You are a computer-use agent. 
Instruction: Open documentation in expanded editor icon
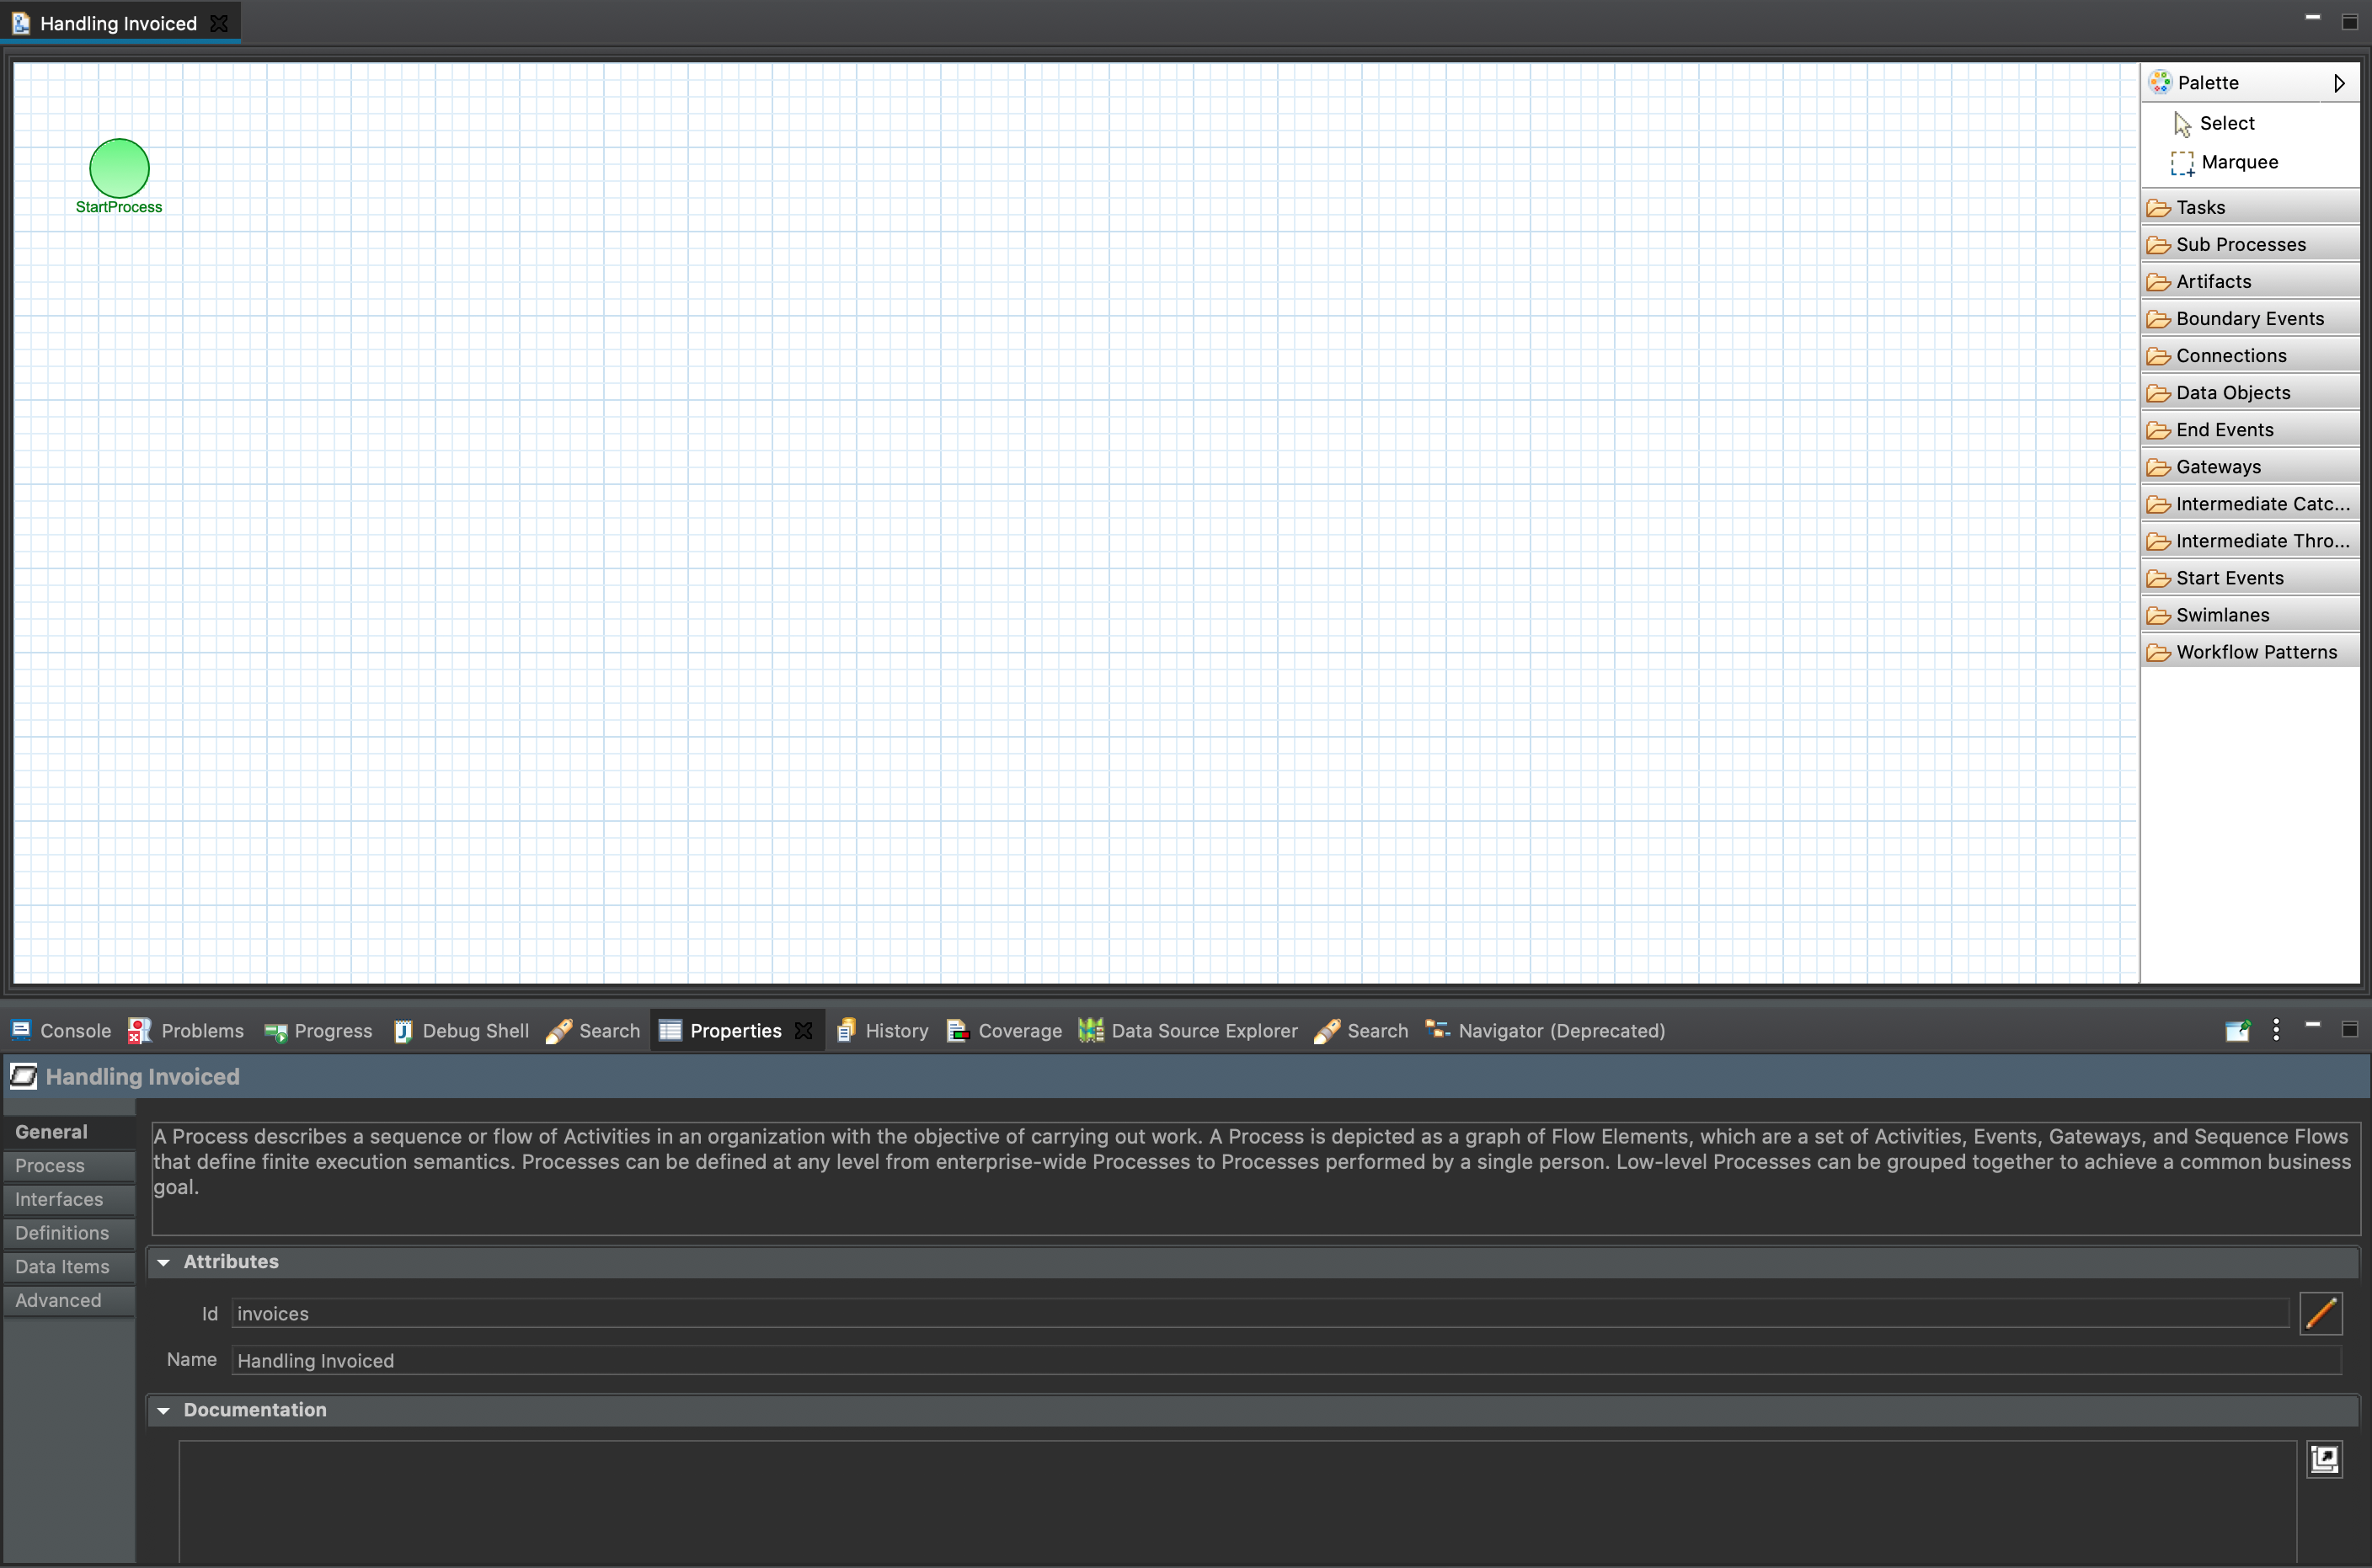2324,1459
